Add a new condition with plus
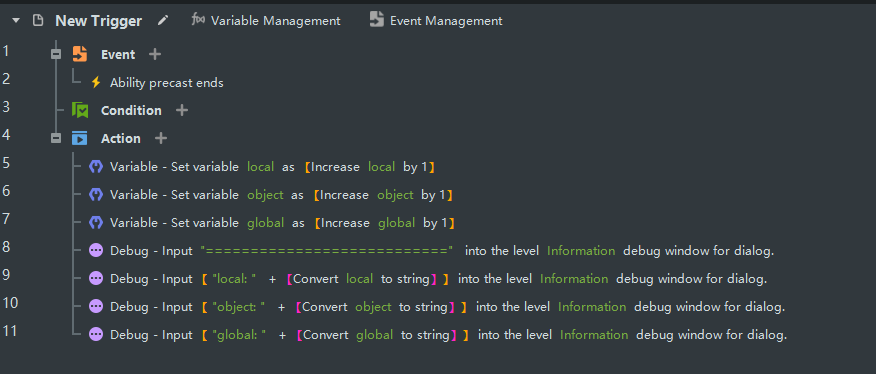Viewport: 876px width, 374px height. click(x=182, y=110)
